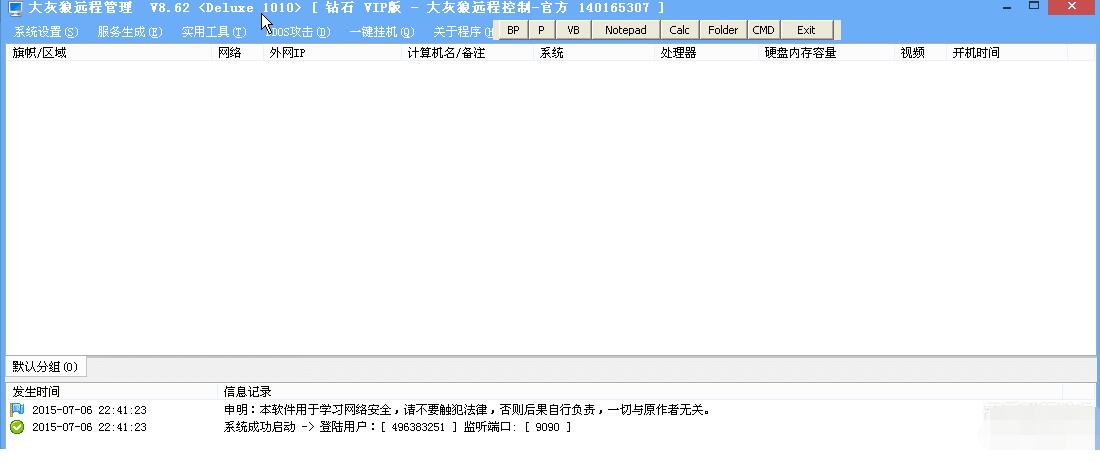Screen dimensions: 1100x463
Task: Open the 实用工具(T) menu
Action: click(213, 32)
